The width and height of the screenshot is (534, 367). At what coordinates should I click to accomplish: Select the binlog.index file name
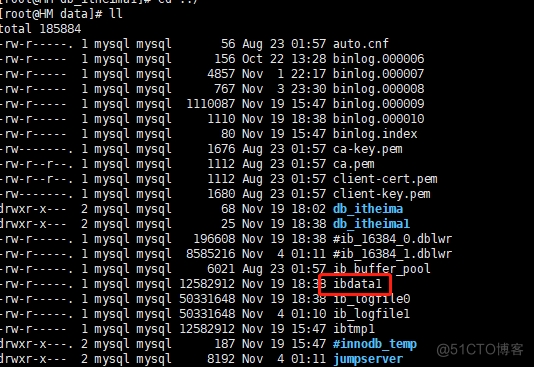coord(375,134)
